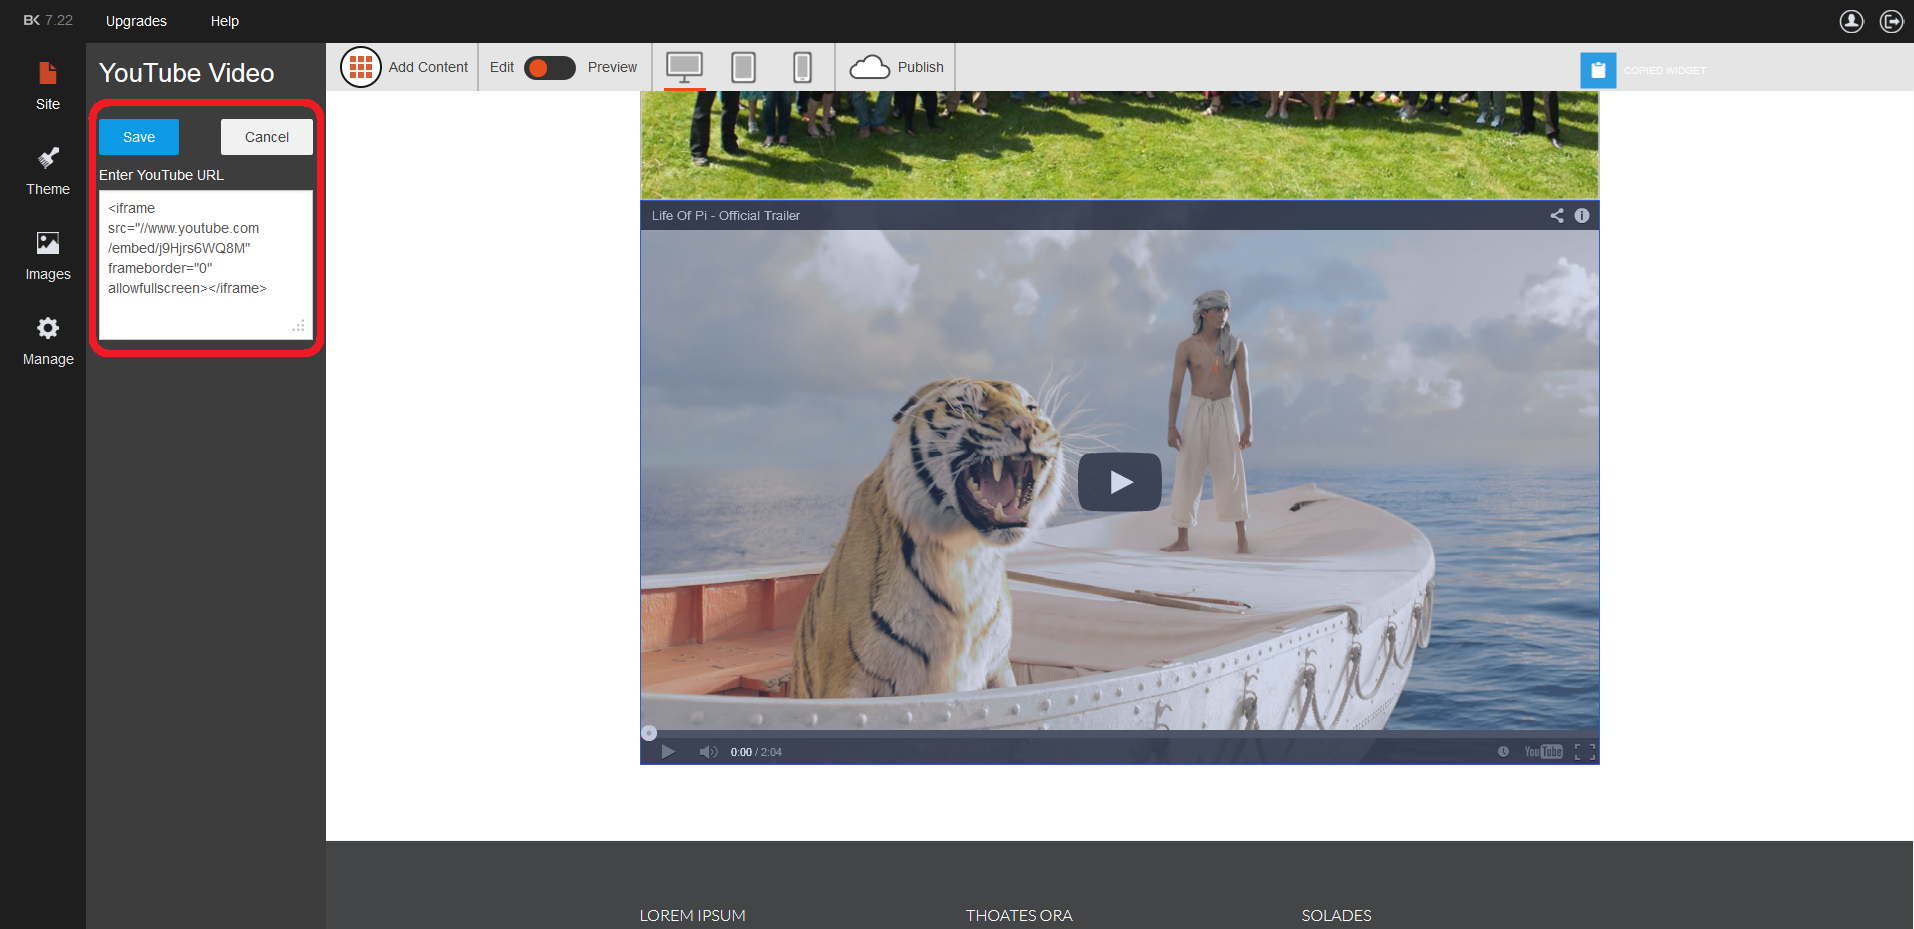Save the YouTube video settings
1914x929 pixels.
point(139,137)
